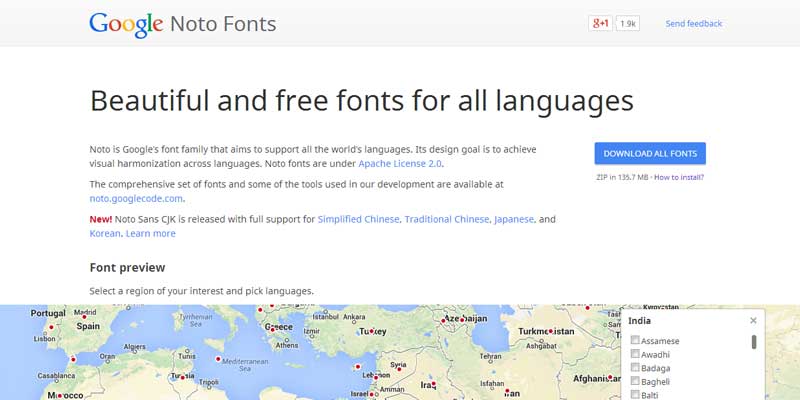The image size is (800, 400).
Task: Open the 'How to install?' link
Action: (679, 177)
